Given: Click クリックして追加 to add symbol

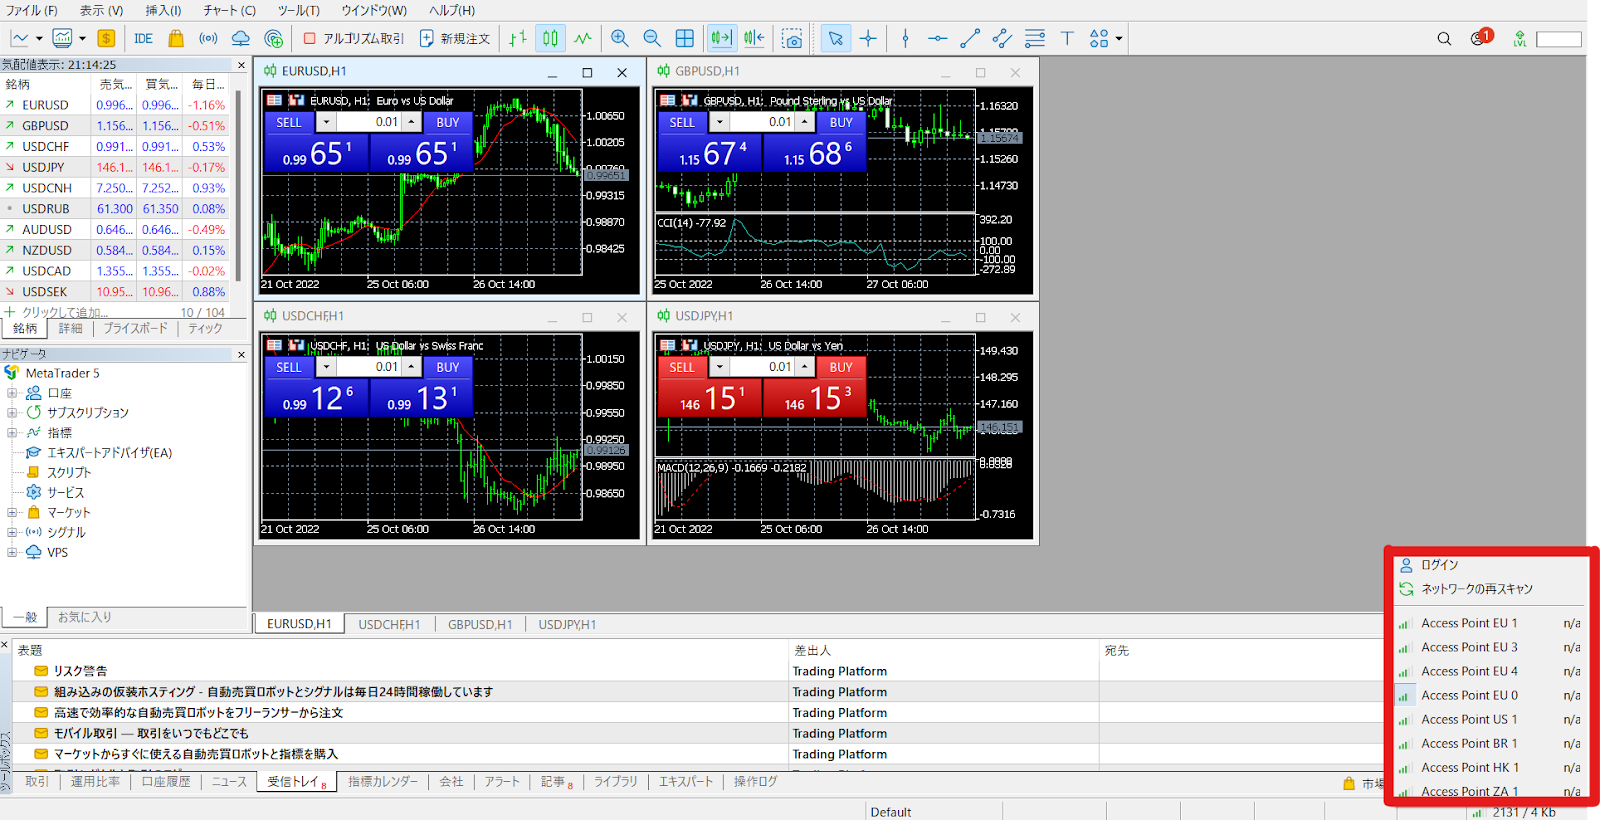Looking at the screenshot, I should coord(65,312).
